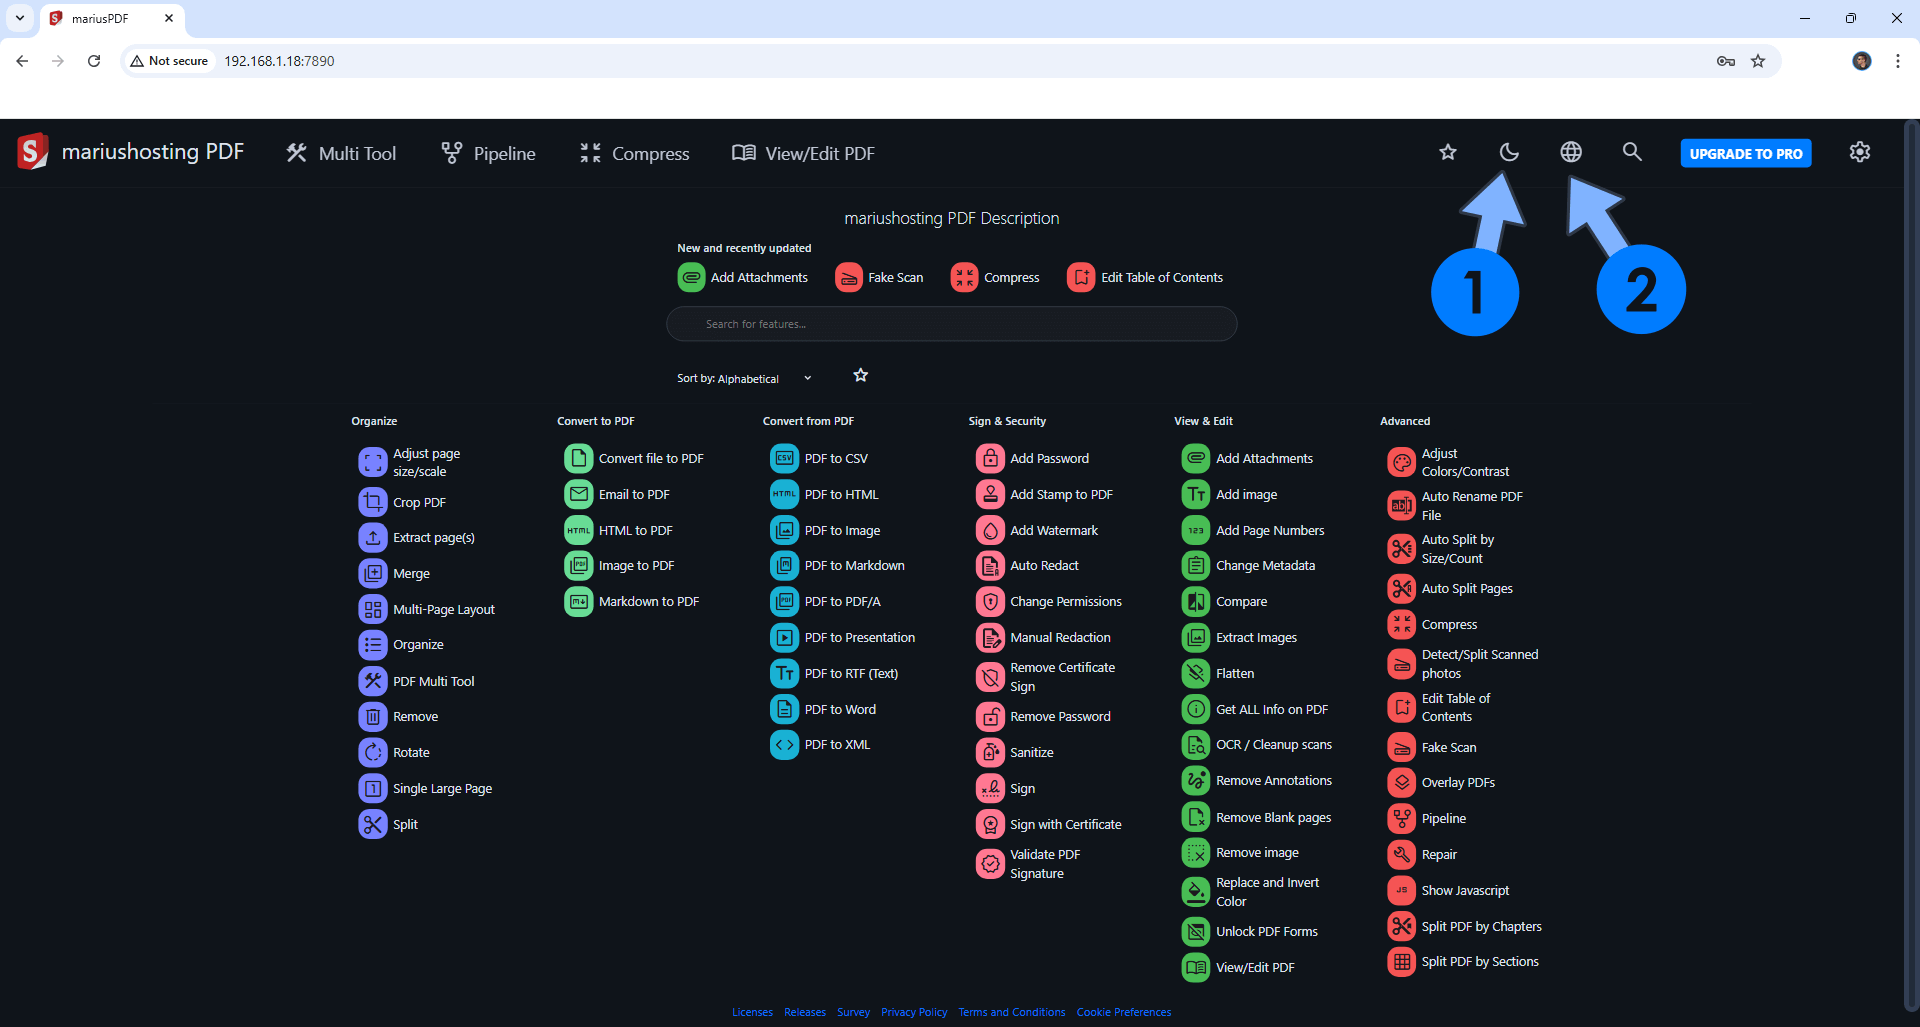
Task: Open Image to PDF tool
Action: coord(620,565)
